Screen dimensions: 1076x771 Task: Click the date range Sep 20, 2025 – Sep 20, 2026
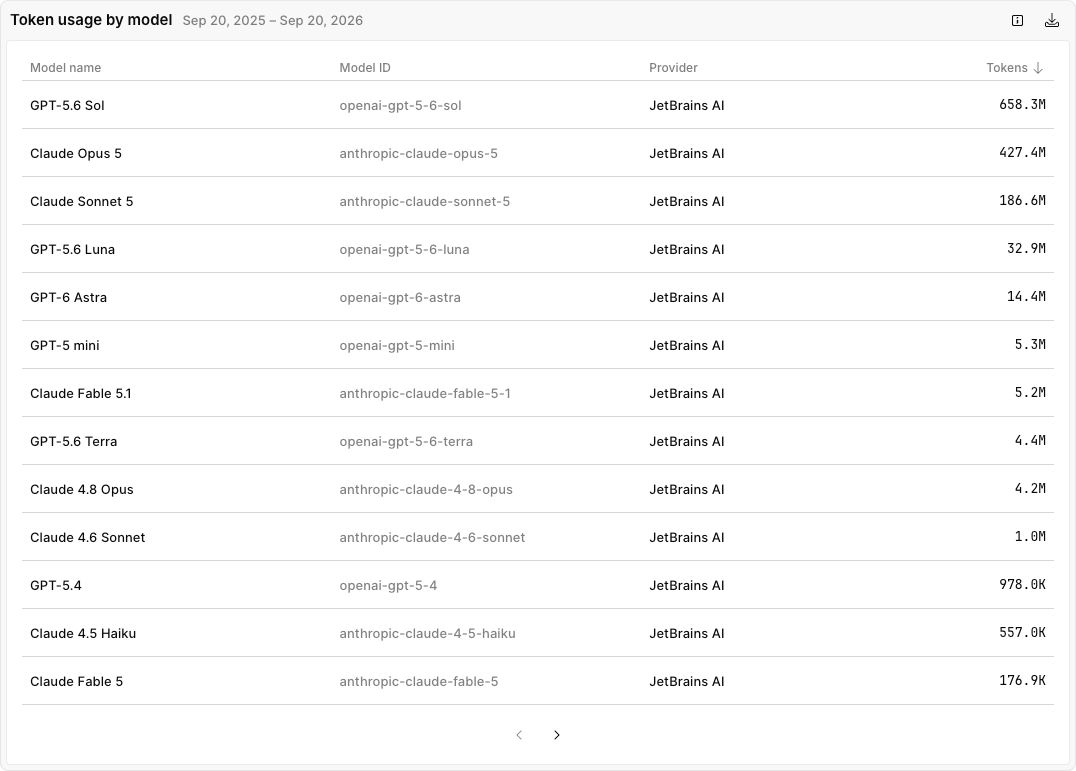pyautogui.click(x=272, y=21)
